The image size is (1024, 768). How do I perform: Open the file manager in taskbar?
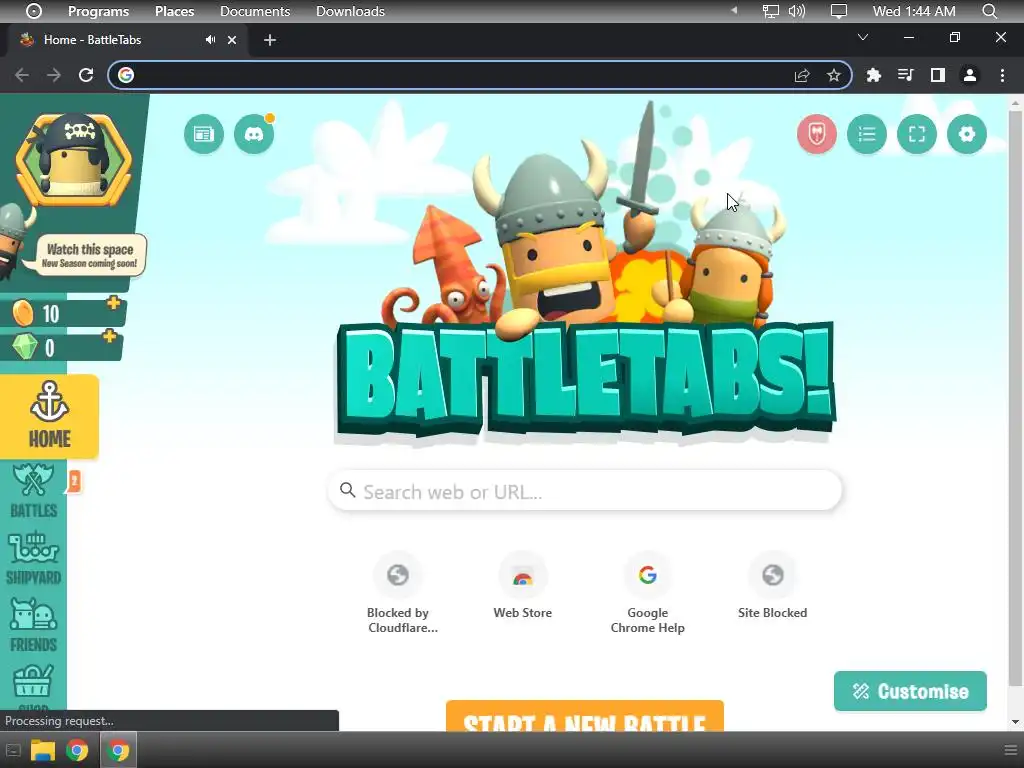click(43, 750)
